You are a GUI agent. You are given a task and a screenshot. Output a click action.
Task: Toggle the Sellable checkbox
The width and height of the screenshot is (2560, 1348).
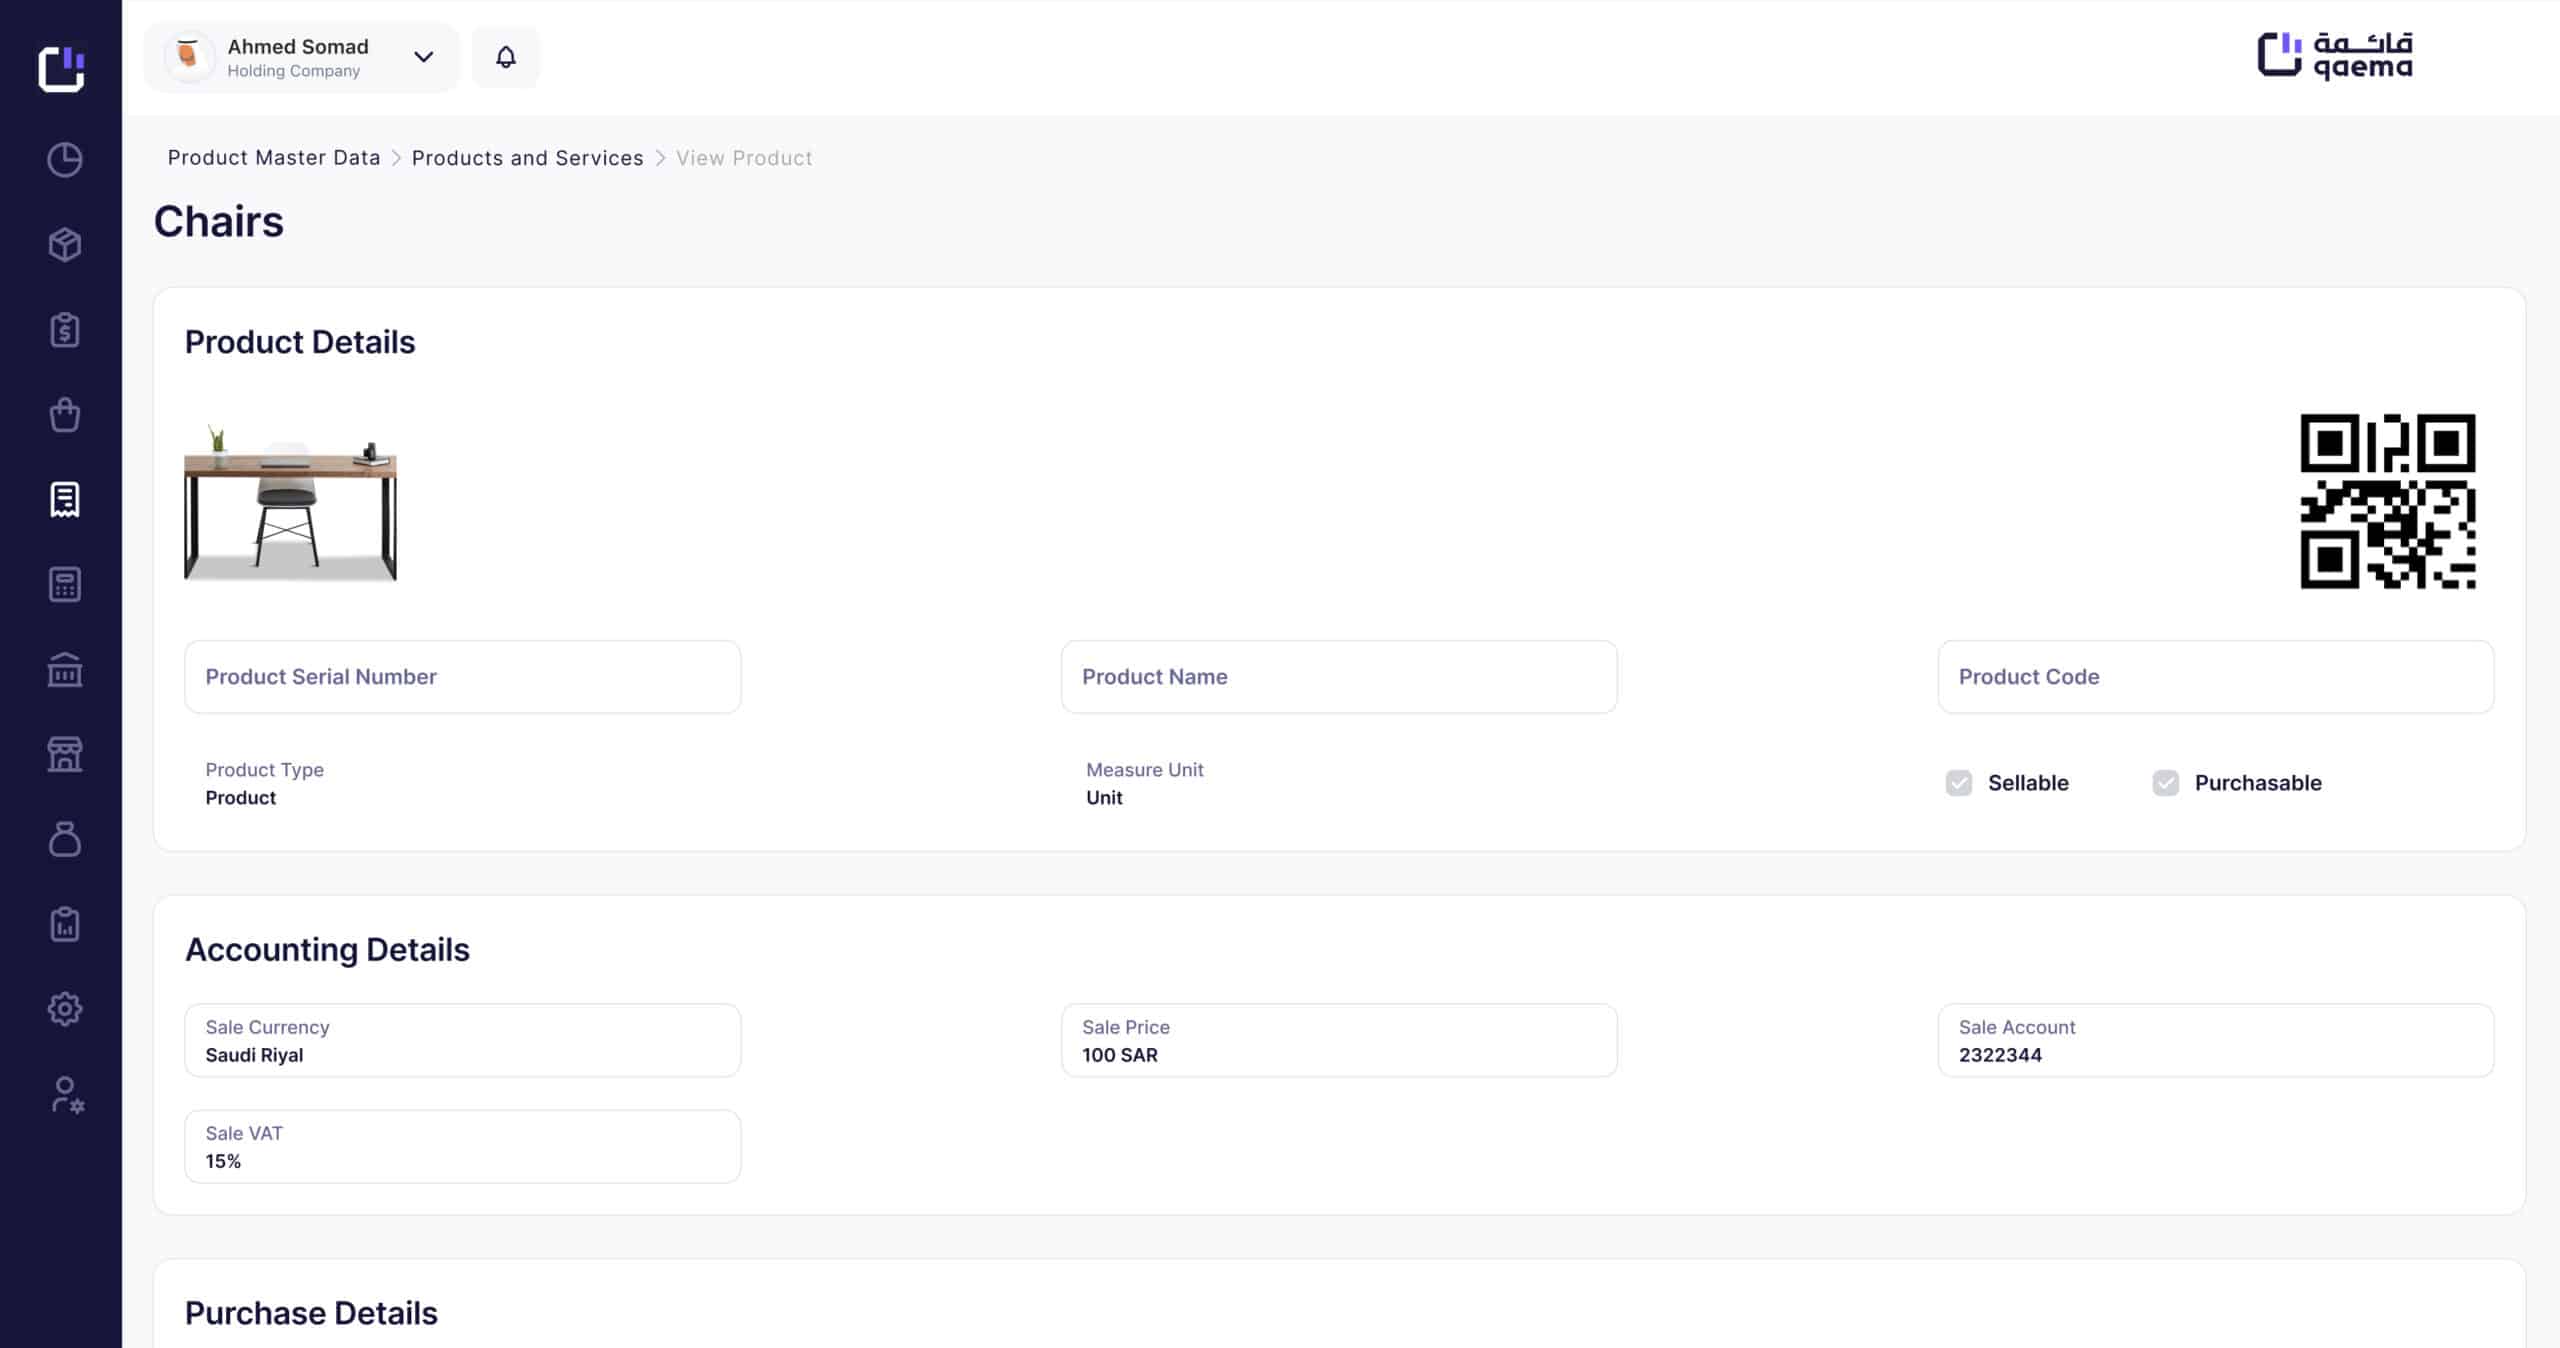pos(1959,783)
